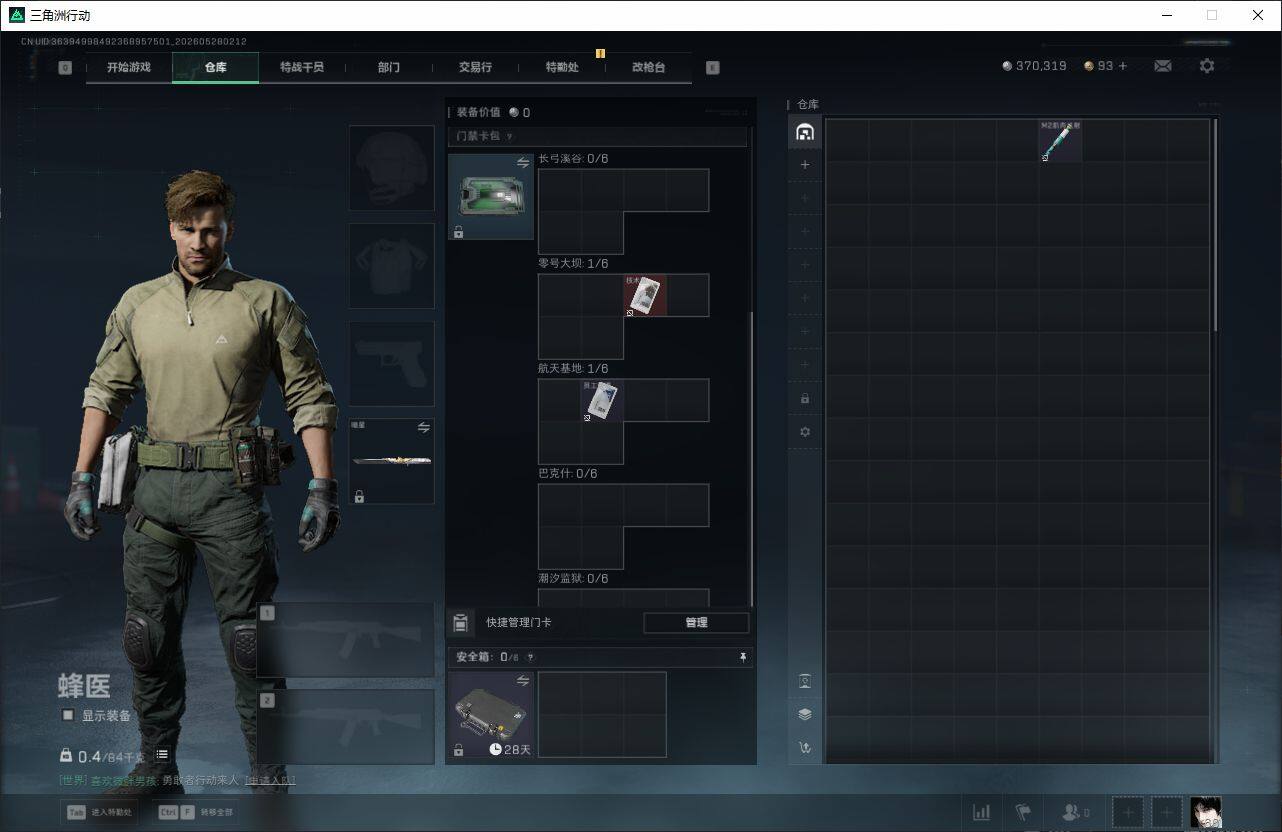
Task: Open the 安全箱 help question mark
Action: (x=530, y=657)
